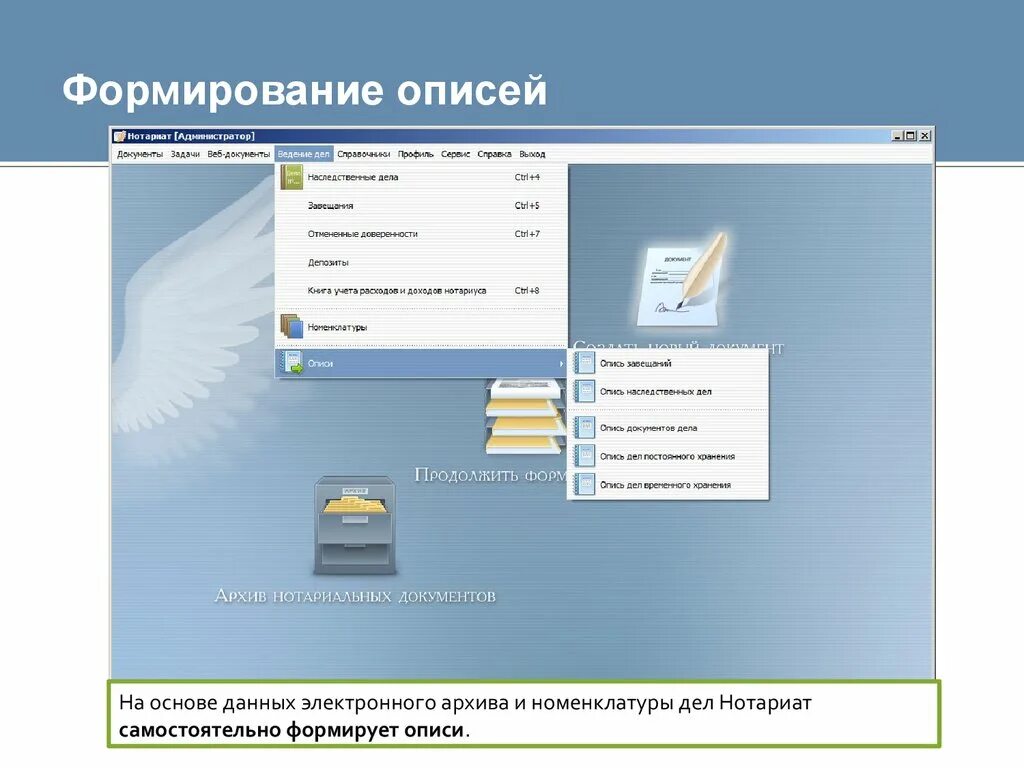This screenshot has height=768, width=1024.
Task: Click the Ctrl+7 shortcut text
Action: [527, 234]
